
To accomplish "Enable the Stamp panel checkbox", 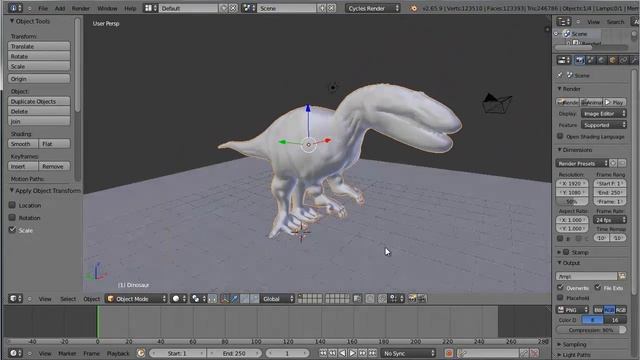I will [566, 252].
